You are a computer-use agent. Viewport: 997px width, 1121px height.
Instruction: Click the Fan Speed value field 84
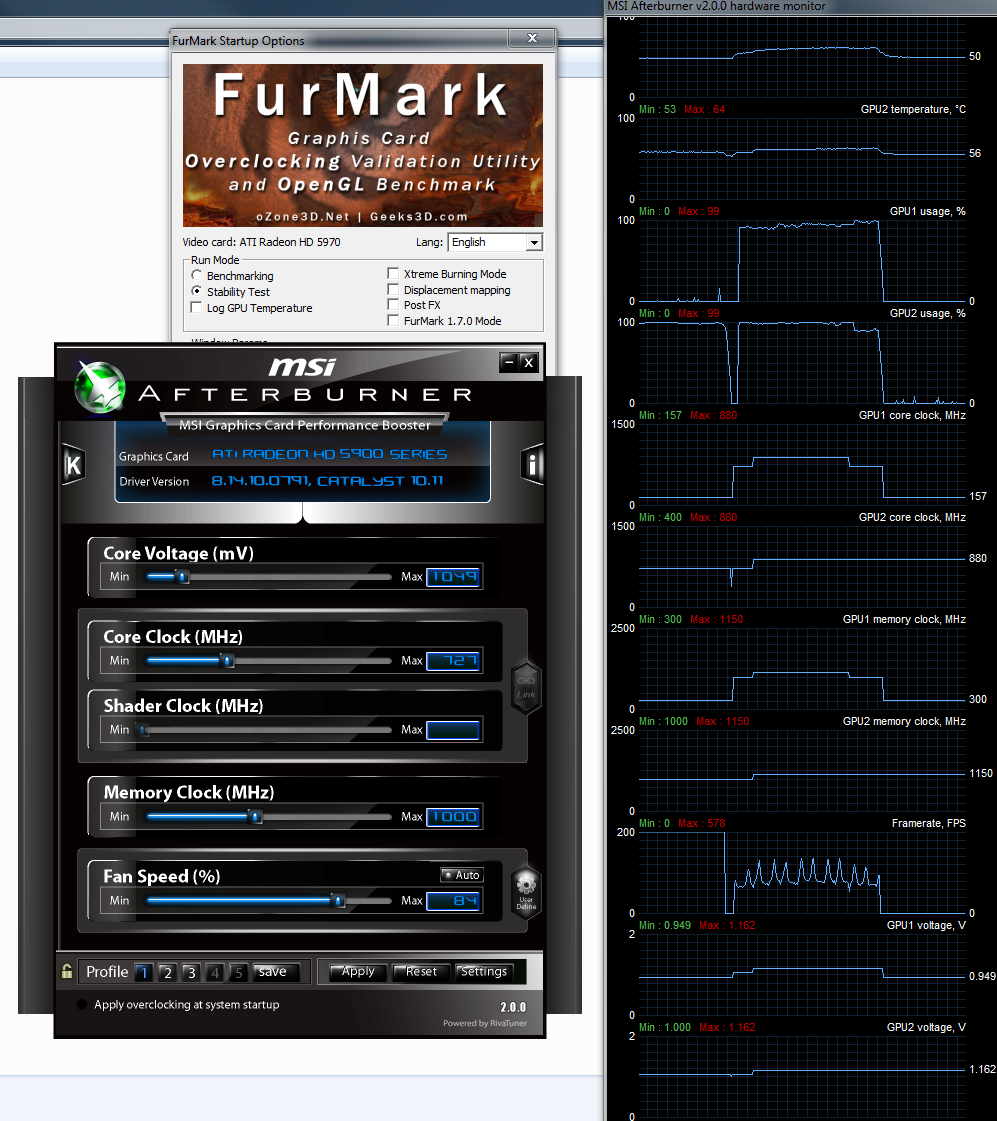(453, 901)
